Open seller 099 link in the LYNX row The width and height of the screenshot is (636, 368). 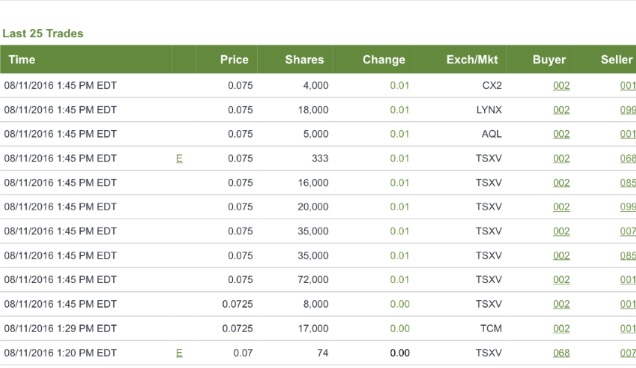point(628,110)
